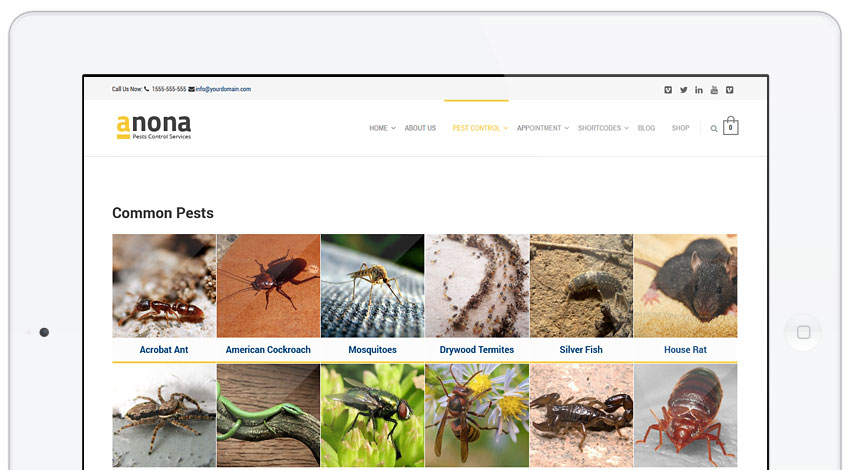Open the search magnifier icon

(714, 129)
